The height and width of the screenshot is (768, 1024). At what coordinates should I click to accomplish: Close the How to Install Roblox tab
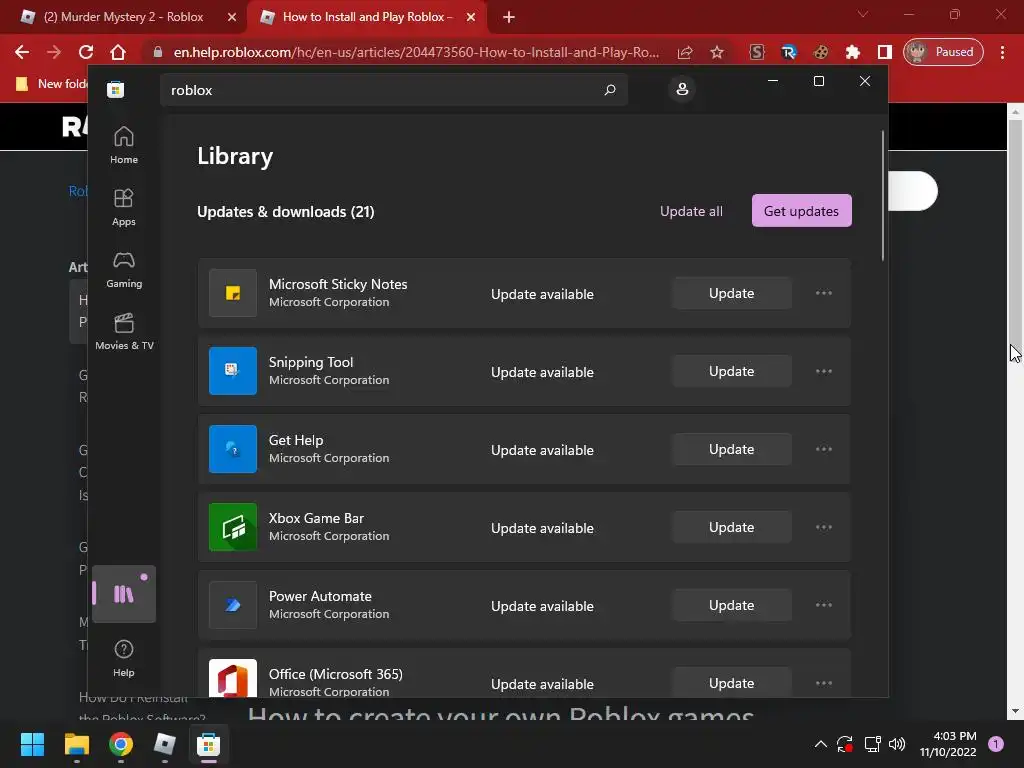(471, 17)
